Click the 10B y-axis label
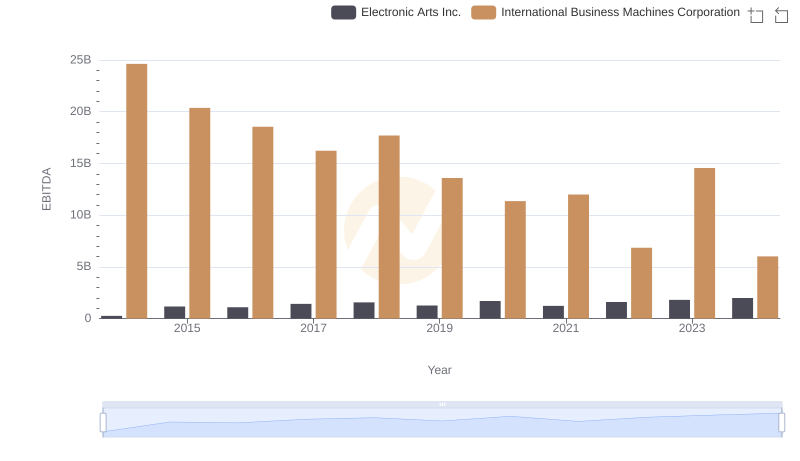This screenshot has width=800, height=461. point(81,215)
